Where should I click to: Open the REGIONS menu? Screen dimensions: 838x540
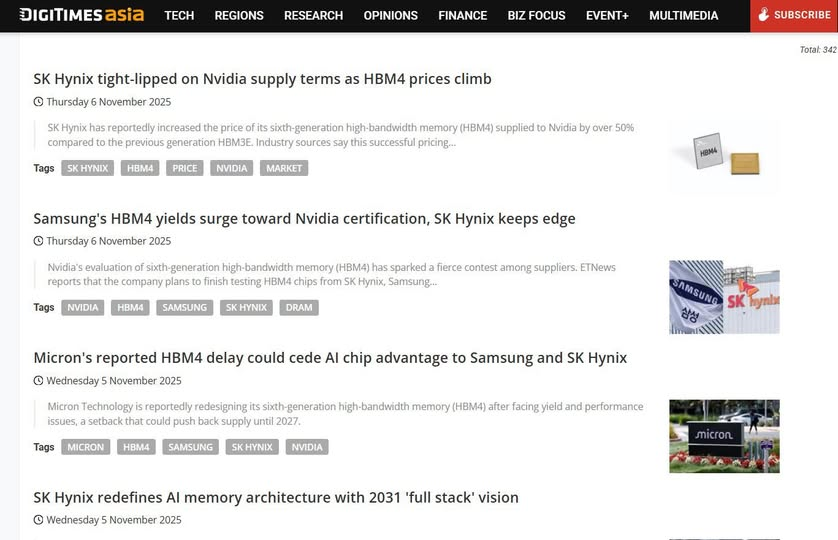[x=239, y=16]
